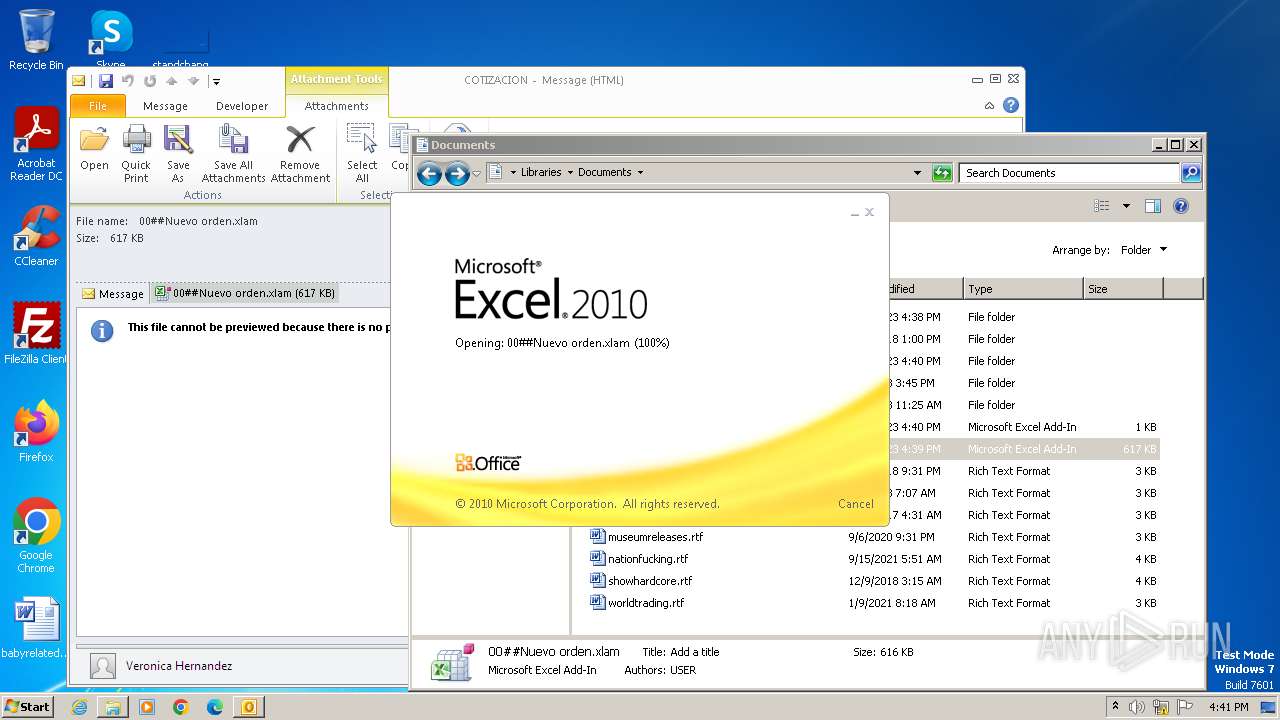Click Remove Attachment in the ribbon
Screen dimensions: 1280x720
(x=300, y=153)
